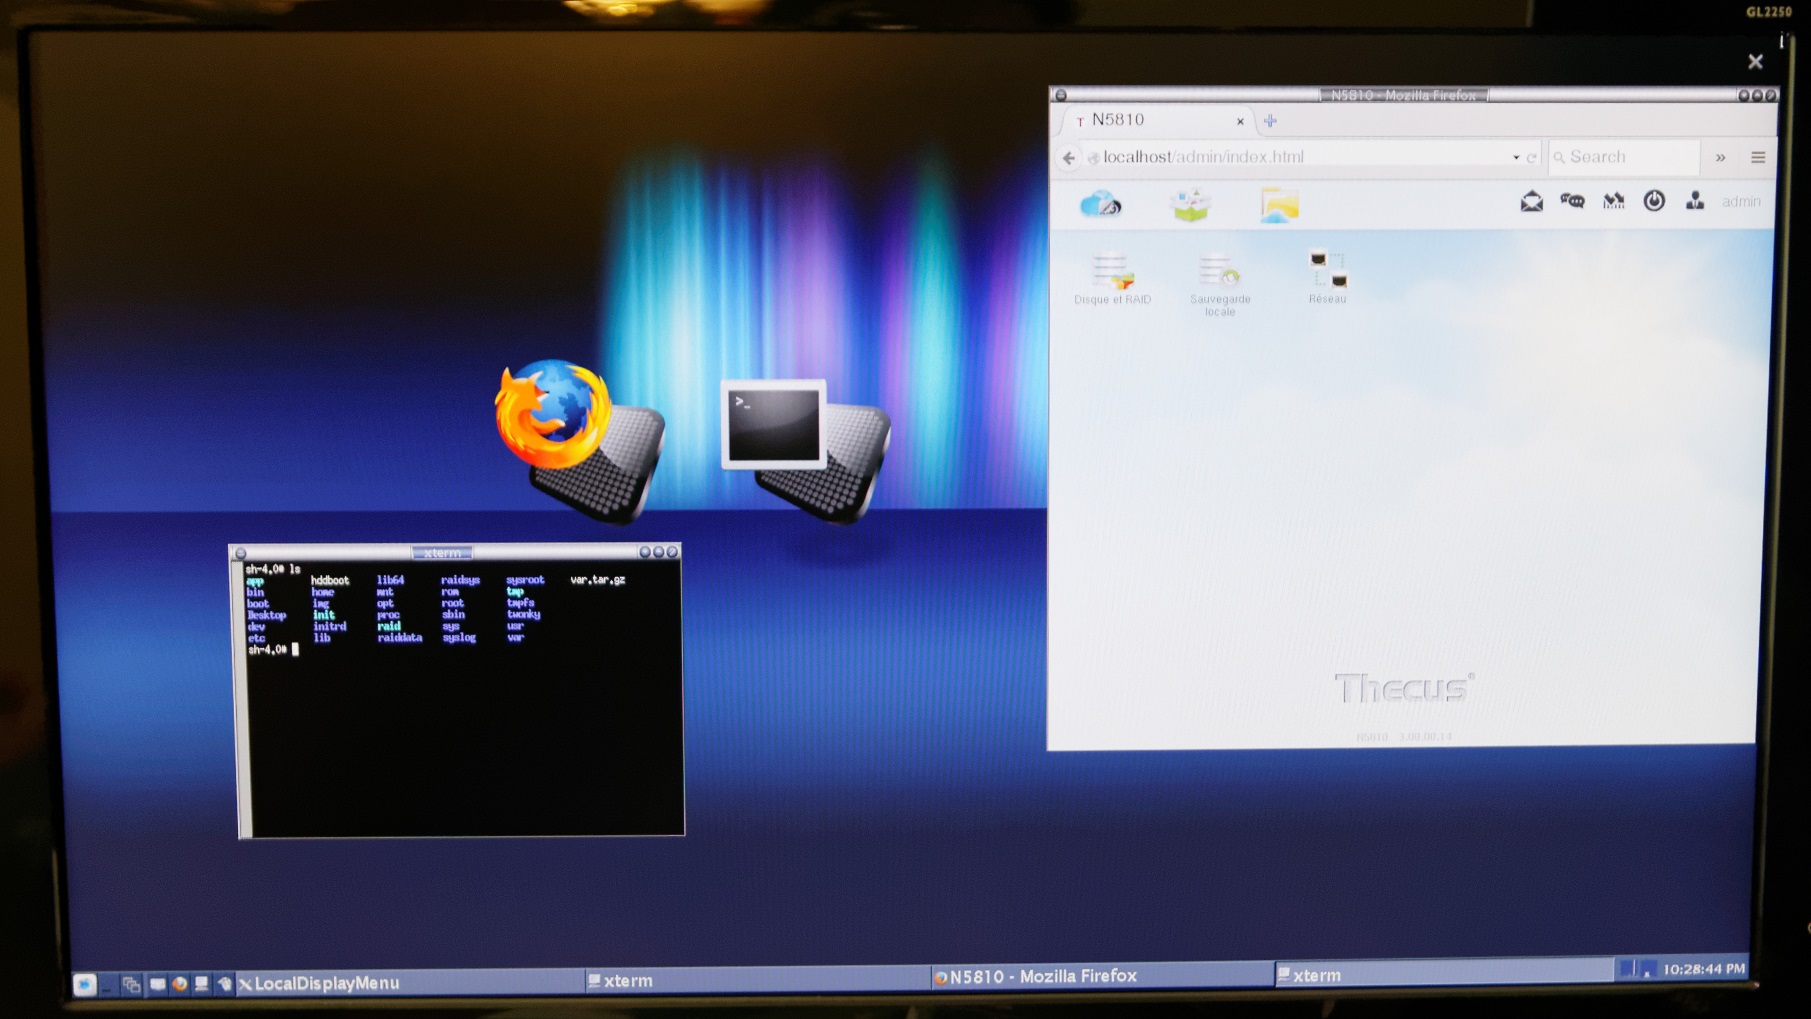
Task: Click the admin user label
Action: [x=1740, y=202]
